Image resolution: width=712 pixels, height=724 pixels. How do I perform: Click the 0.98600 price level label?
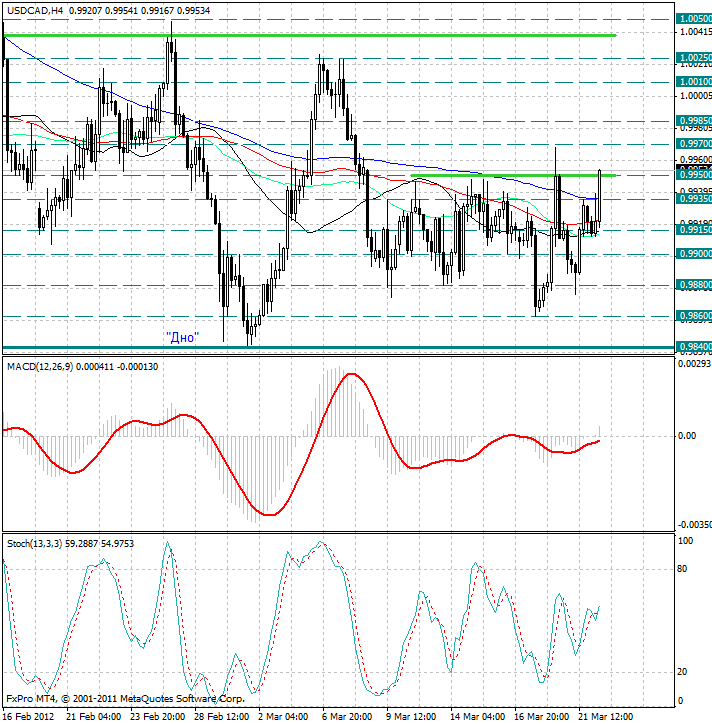[x=694, y=316]
